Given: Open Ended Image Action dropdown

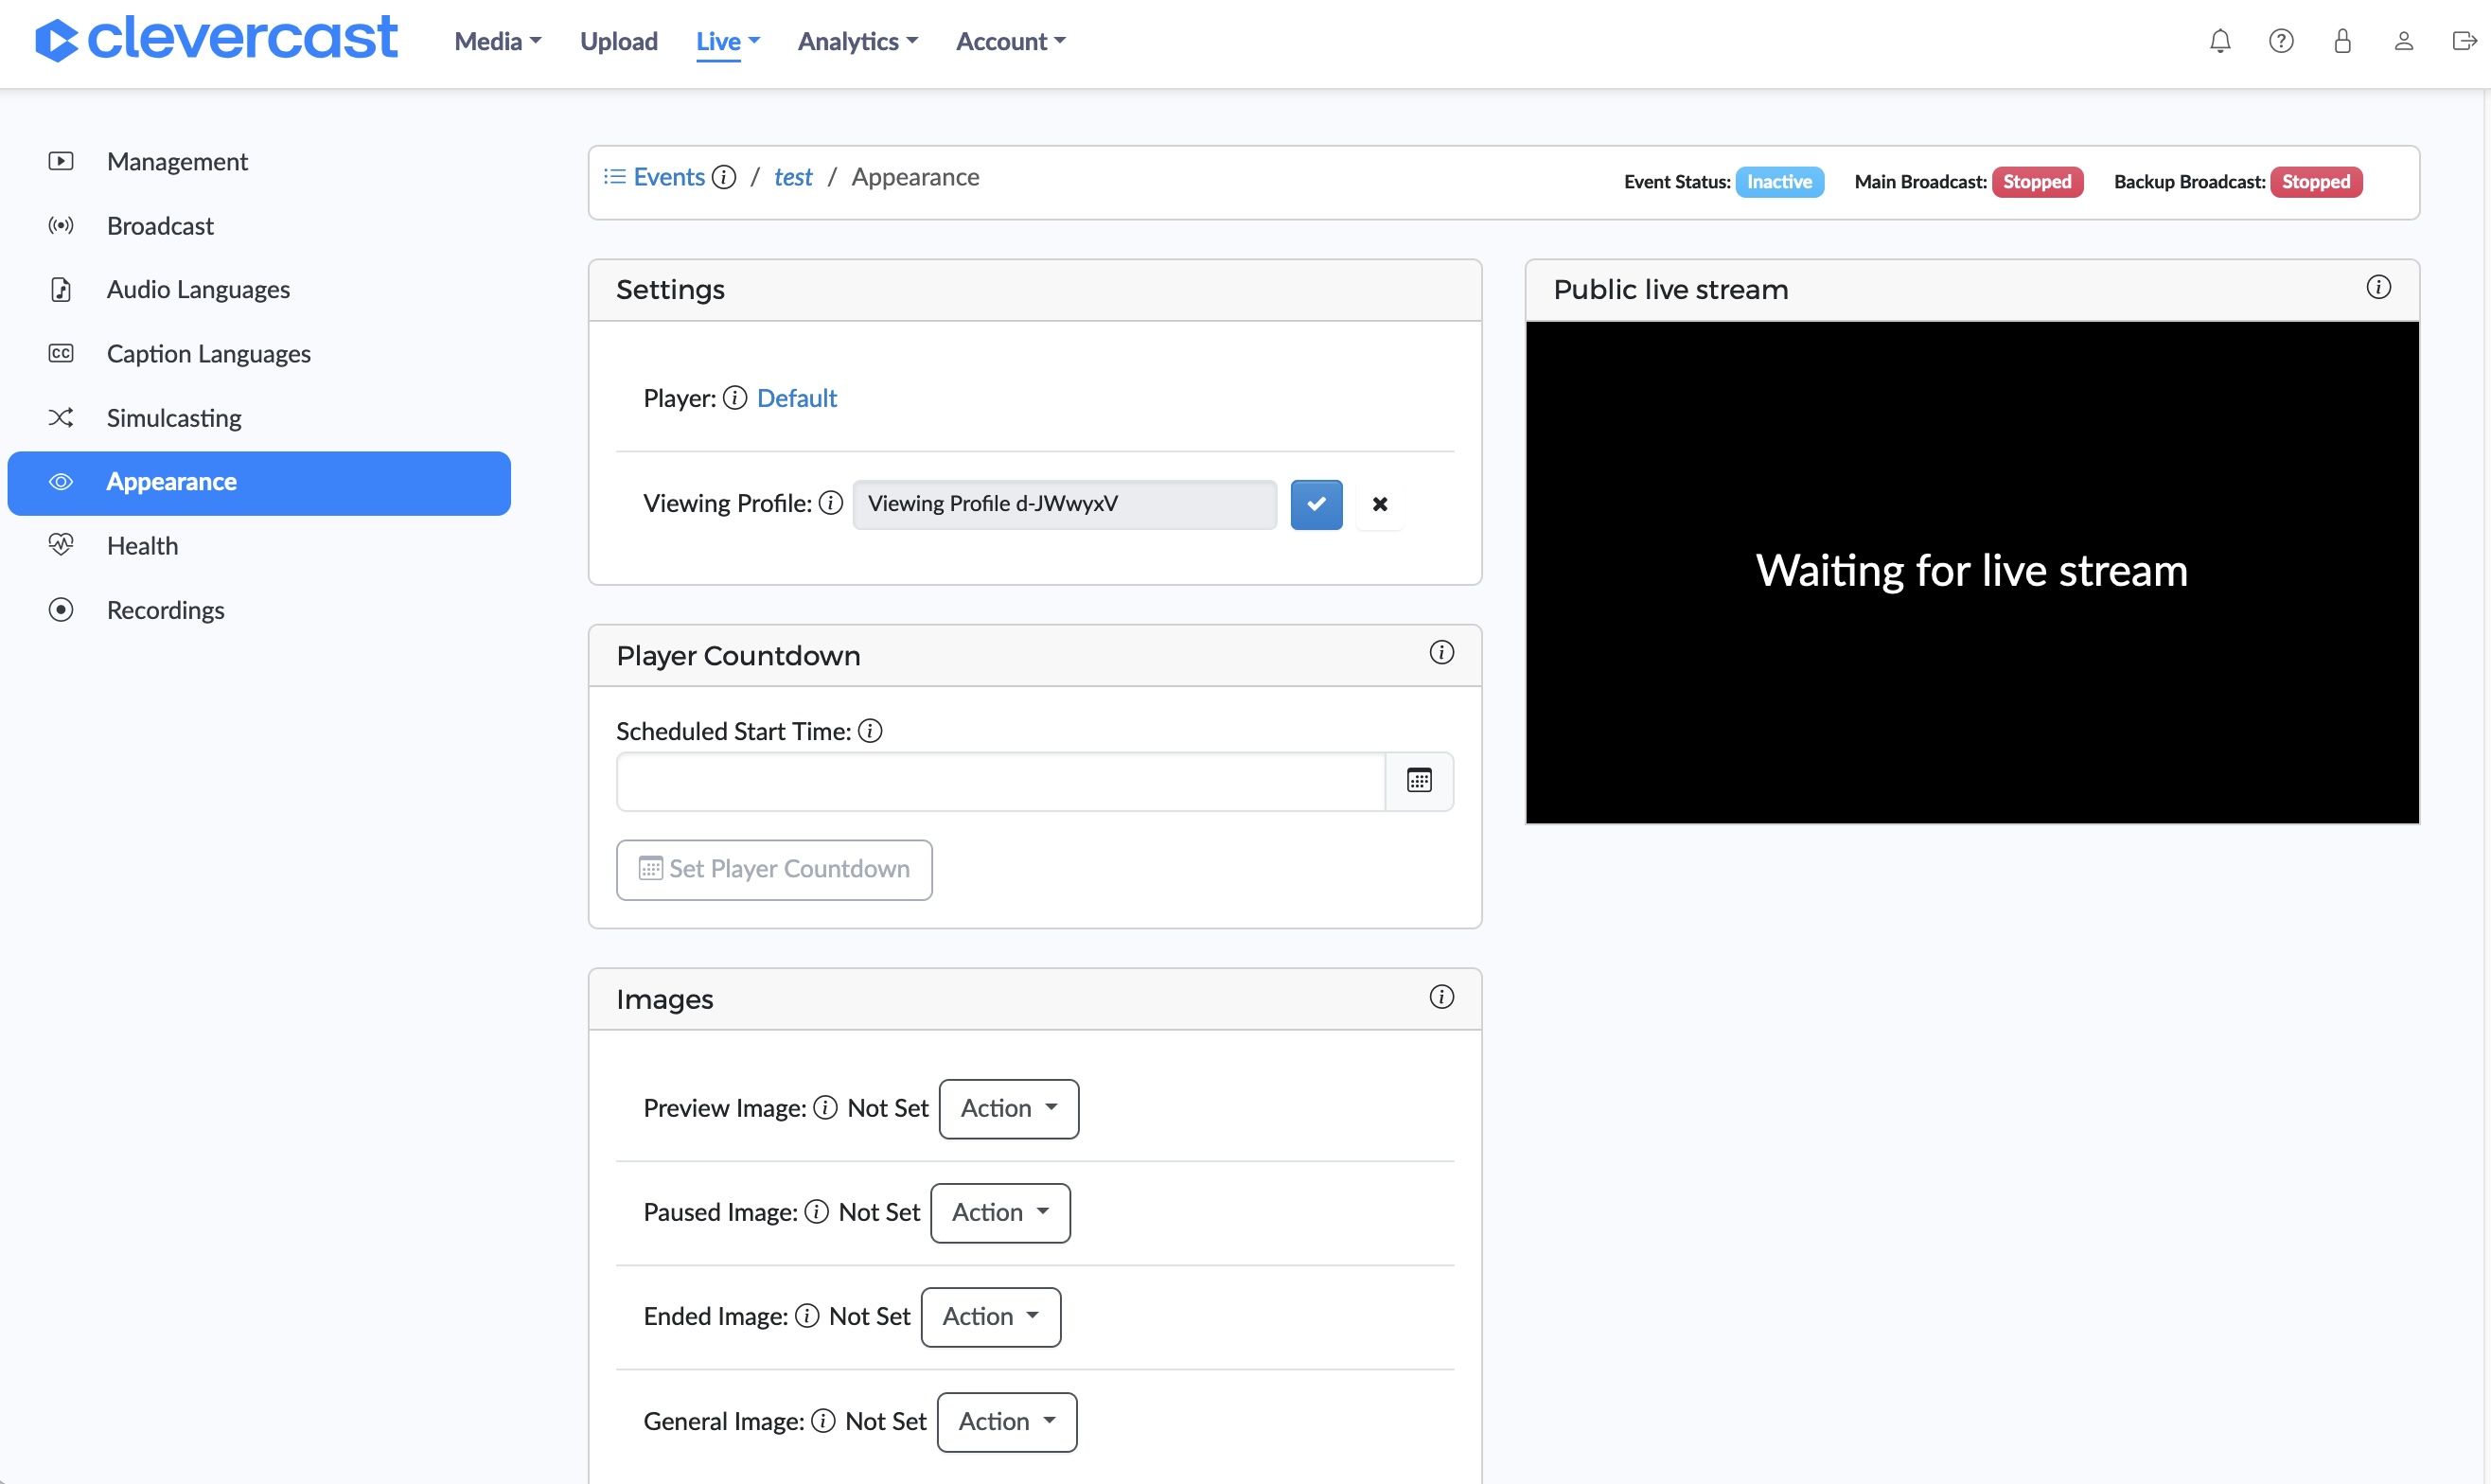Looking at the screenshot, I should pyautogui.click(x=991, y=1316).
